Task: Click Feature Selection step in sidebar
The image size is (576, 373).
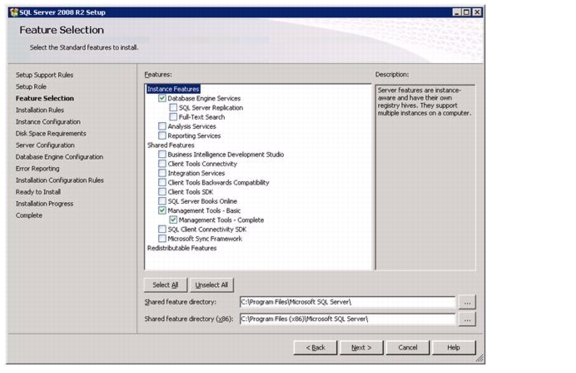Action: [x=45, y=98]
